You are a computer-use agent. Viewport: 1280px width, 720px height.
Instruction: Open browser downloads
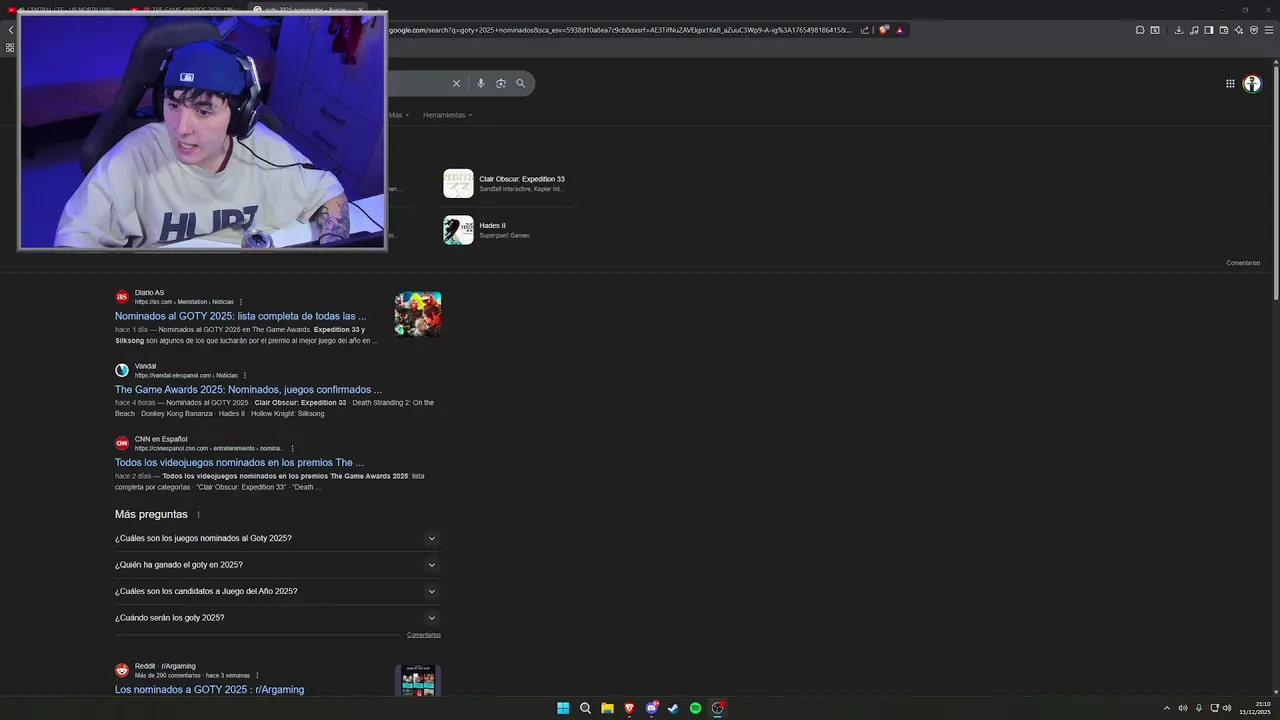coord(1179,30)
